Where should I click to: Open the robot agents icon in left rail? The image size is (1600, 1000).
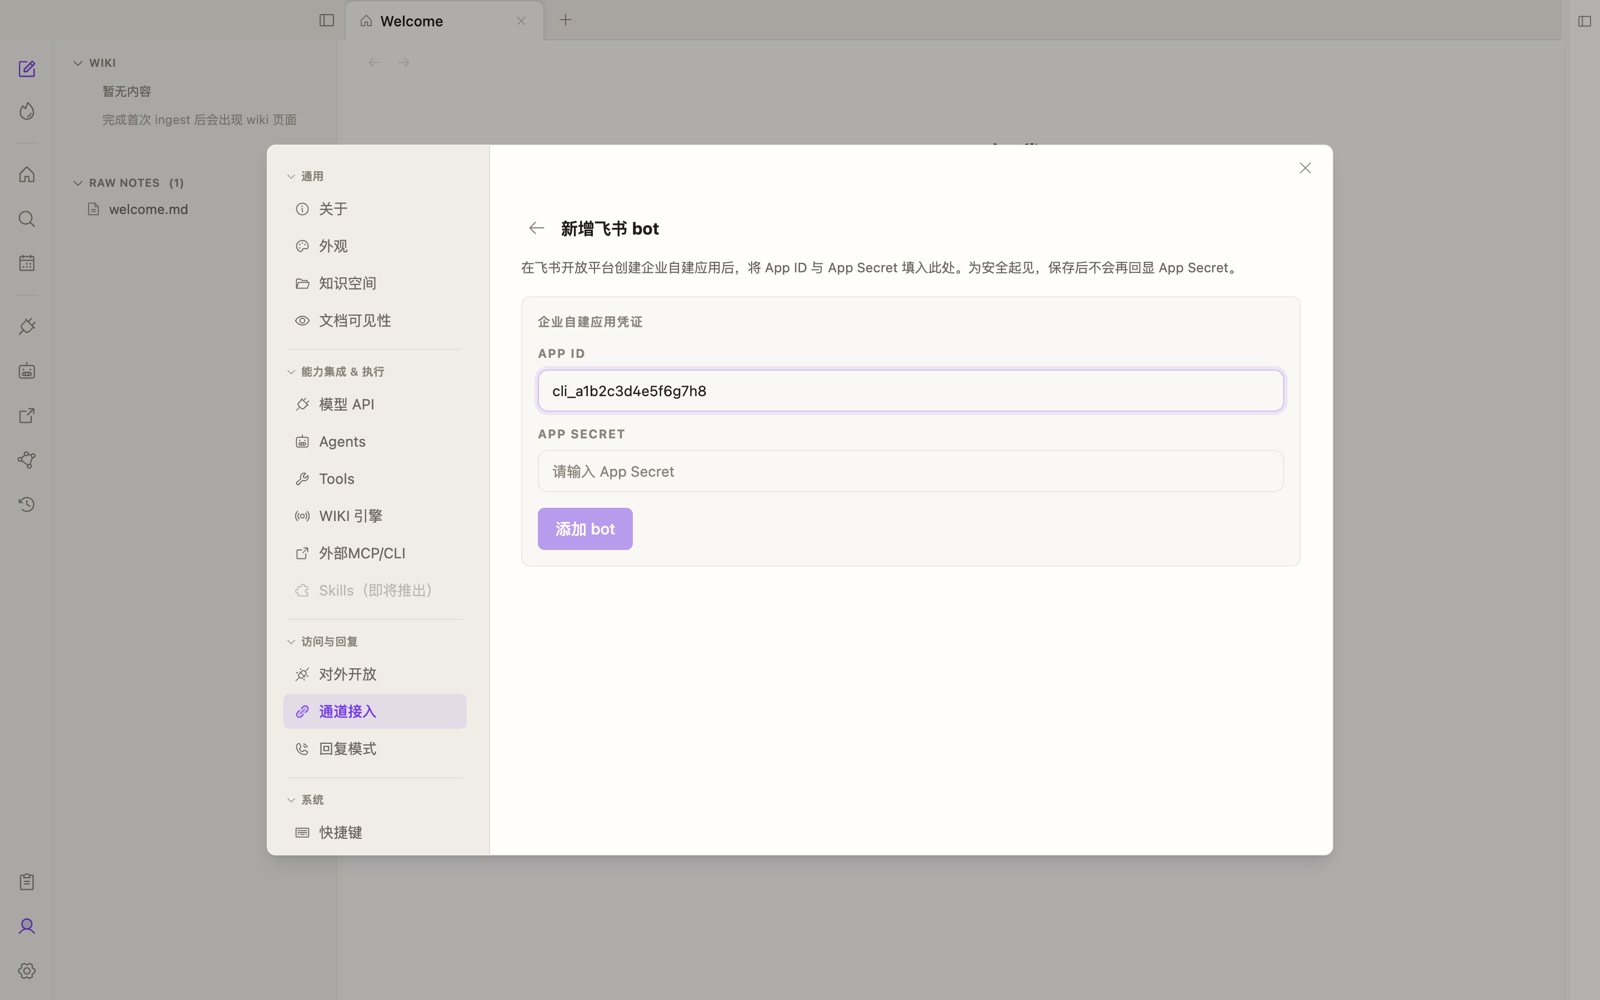[x=27, y=371]
